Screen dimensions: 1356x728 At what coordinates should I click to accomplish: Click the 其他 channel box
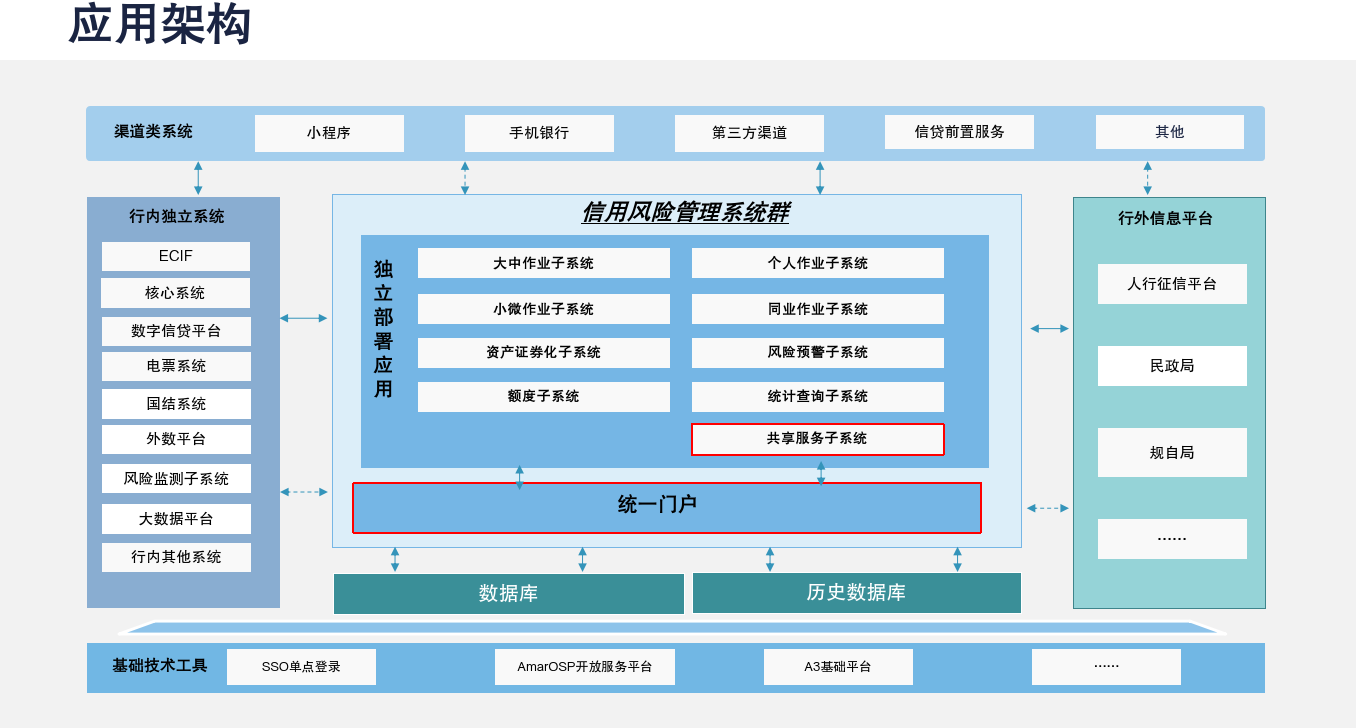pyautogui.click(x=1170, y=132)
